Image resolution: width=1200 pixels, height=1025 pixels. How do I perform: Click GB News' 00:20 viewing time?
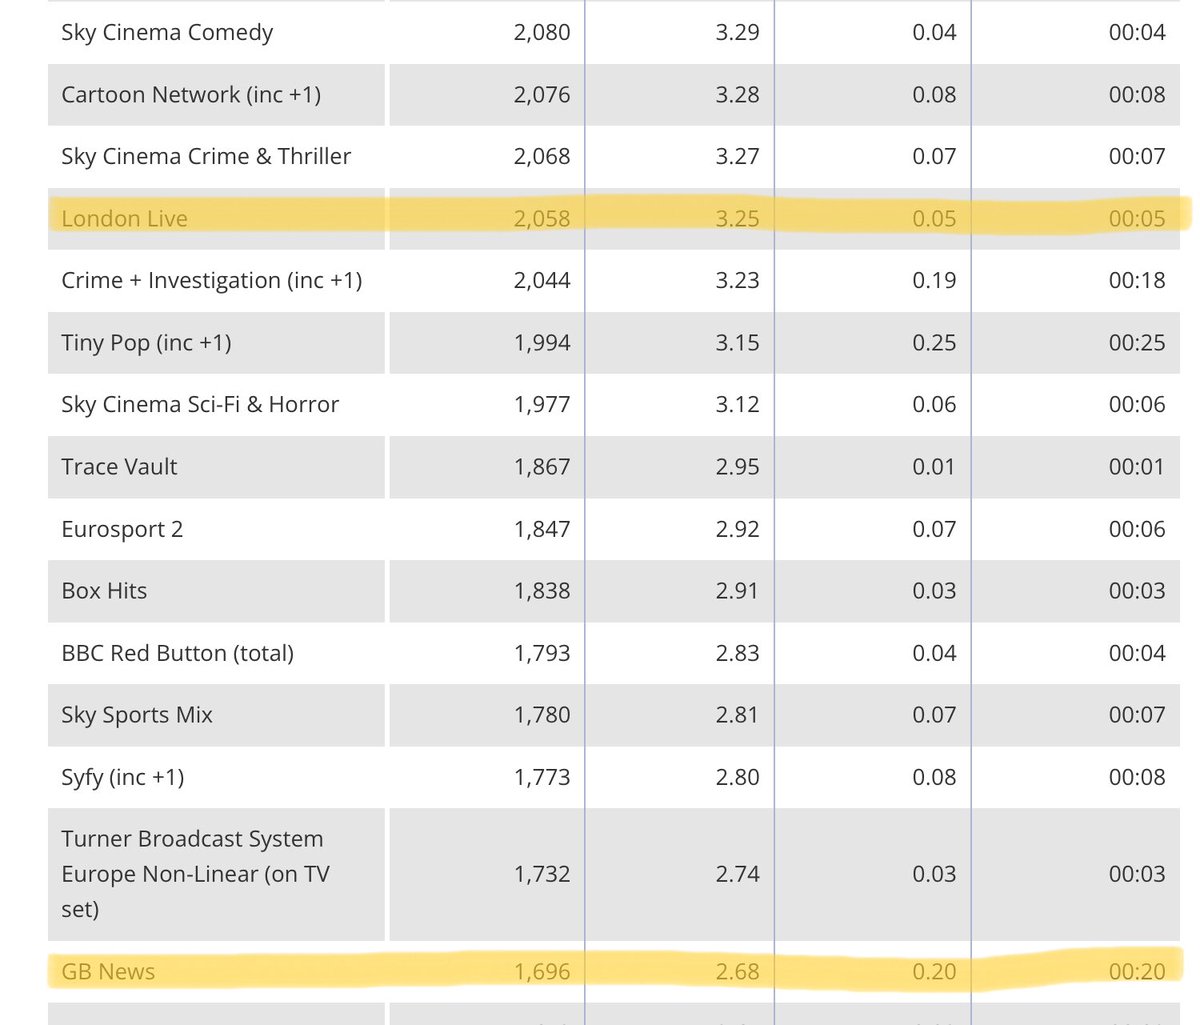coord(1137,972)
